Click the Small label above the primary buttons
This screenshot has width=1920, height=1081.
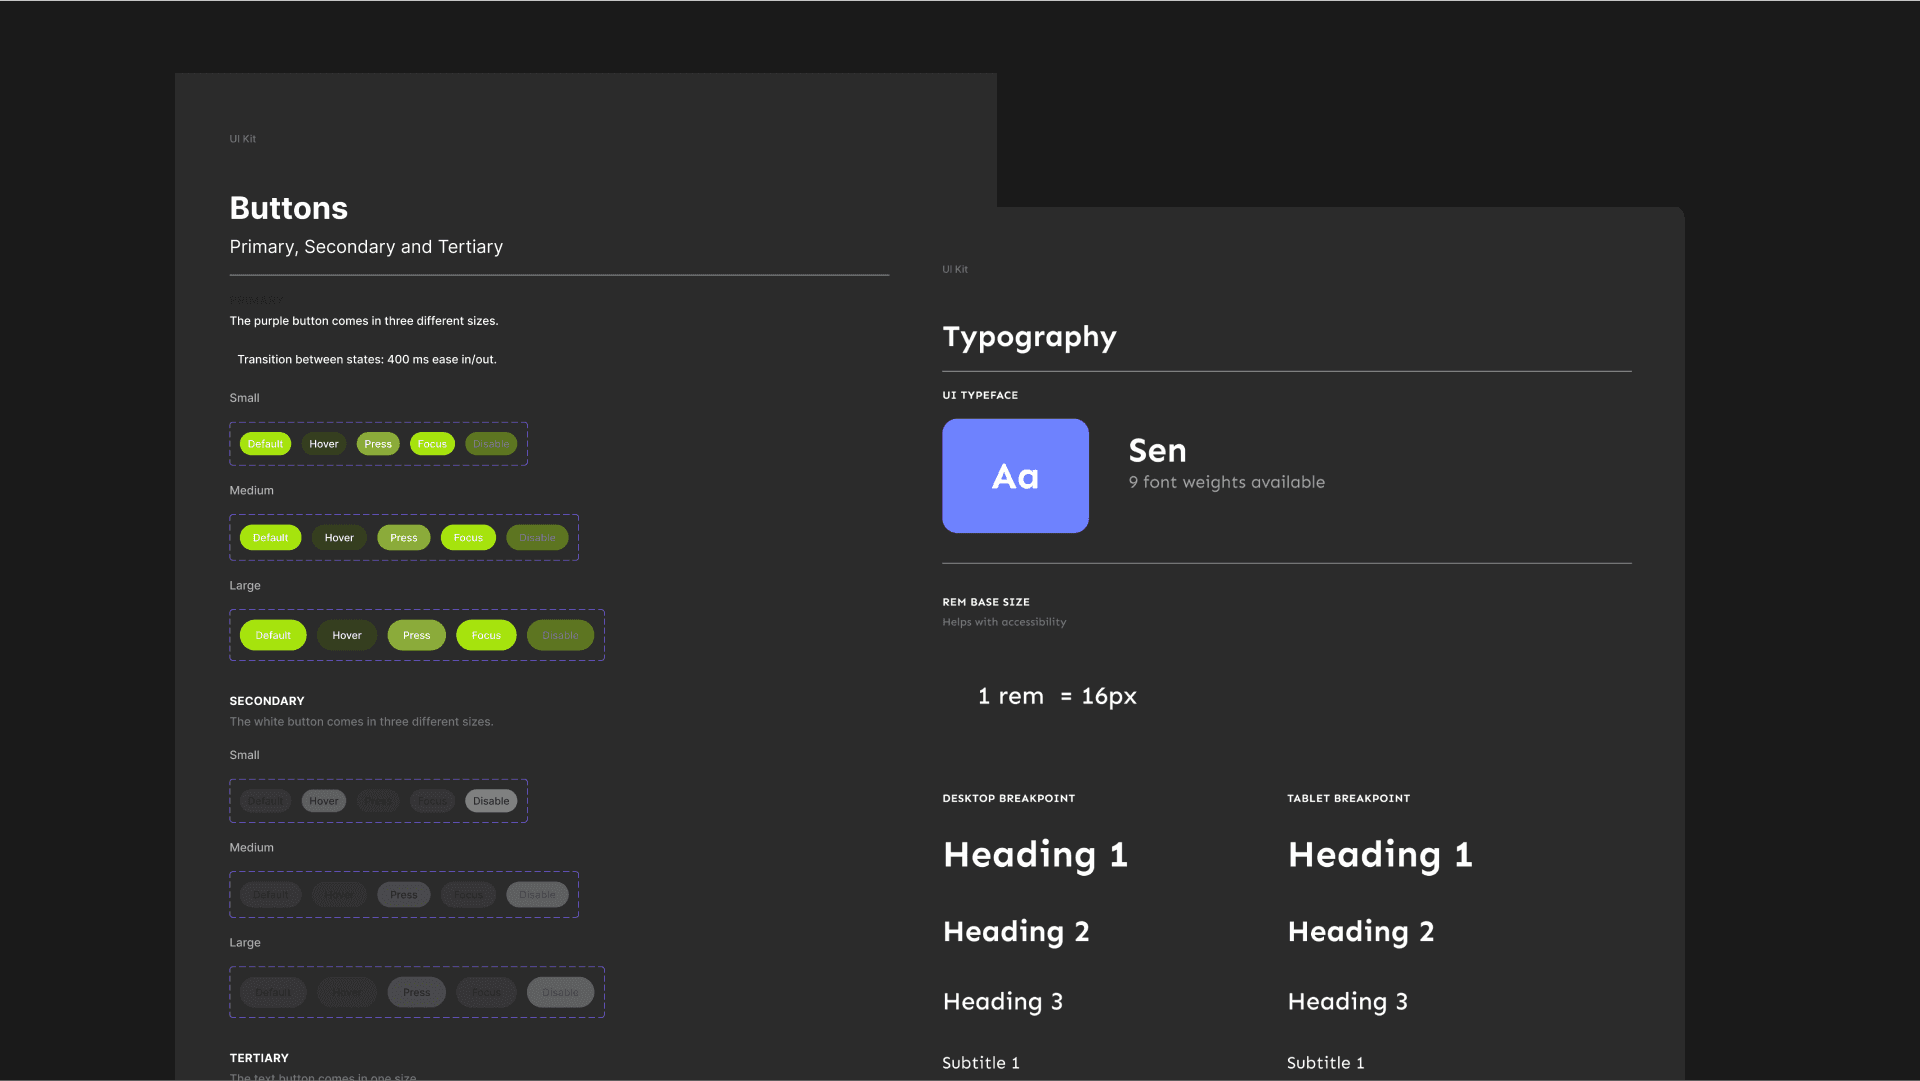click(x=244, y=398)
